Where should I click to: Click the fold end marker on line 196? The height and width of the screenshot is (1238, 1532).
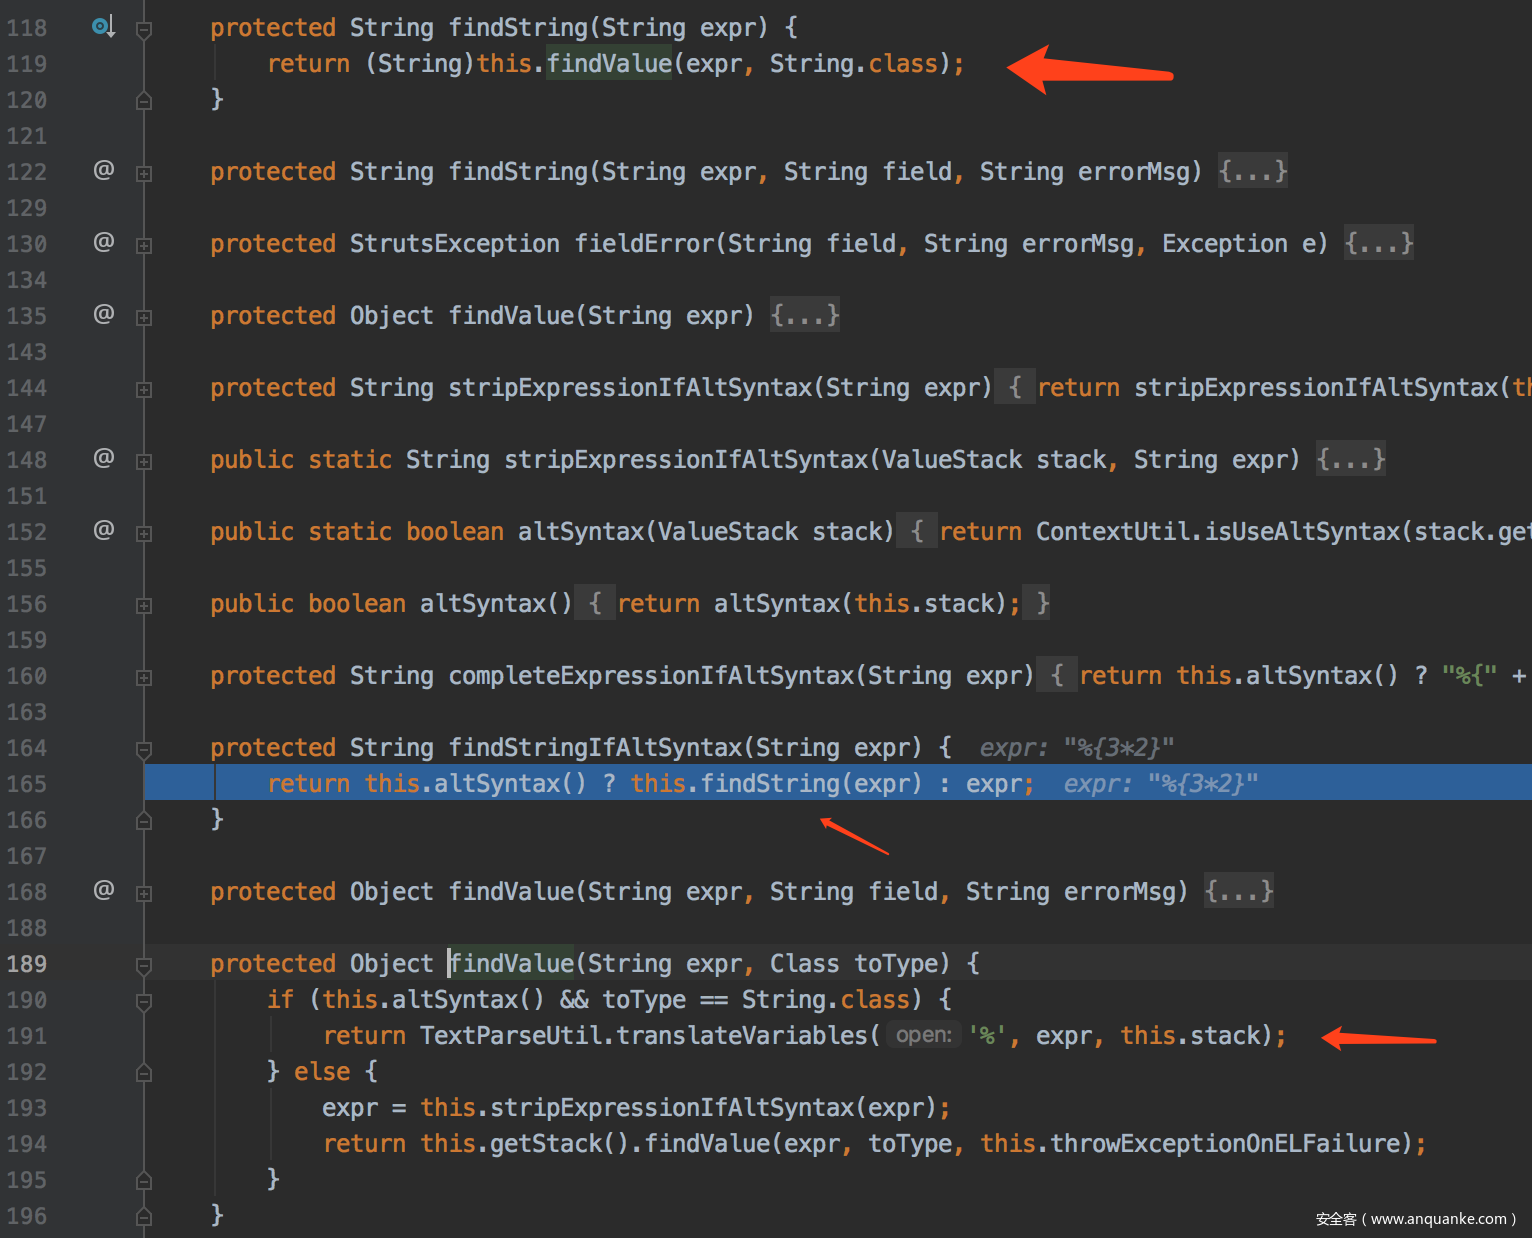tap(144, 1216)
